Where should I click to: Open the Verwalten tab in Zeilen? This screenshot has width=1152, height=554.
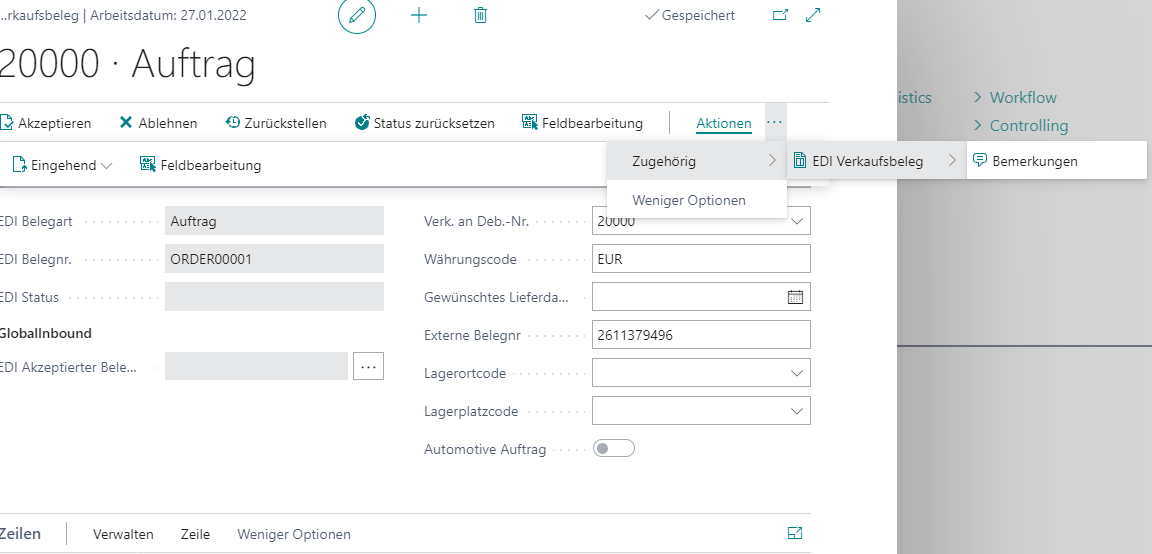click(123, 534)
